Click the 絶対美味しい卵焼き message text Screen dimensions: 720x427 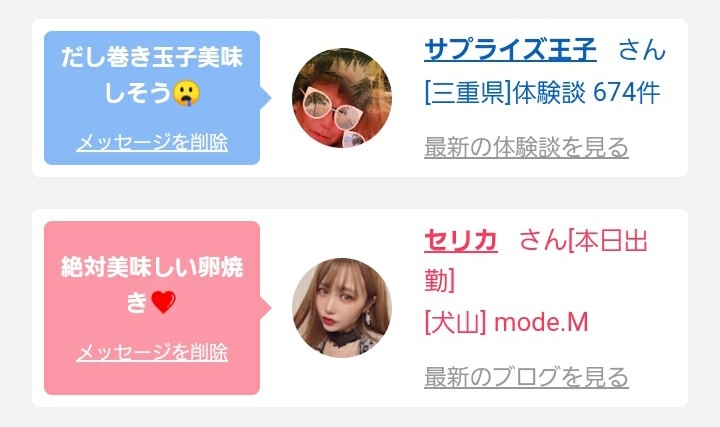[152, 285]
